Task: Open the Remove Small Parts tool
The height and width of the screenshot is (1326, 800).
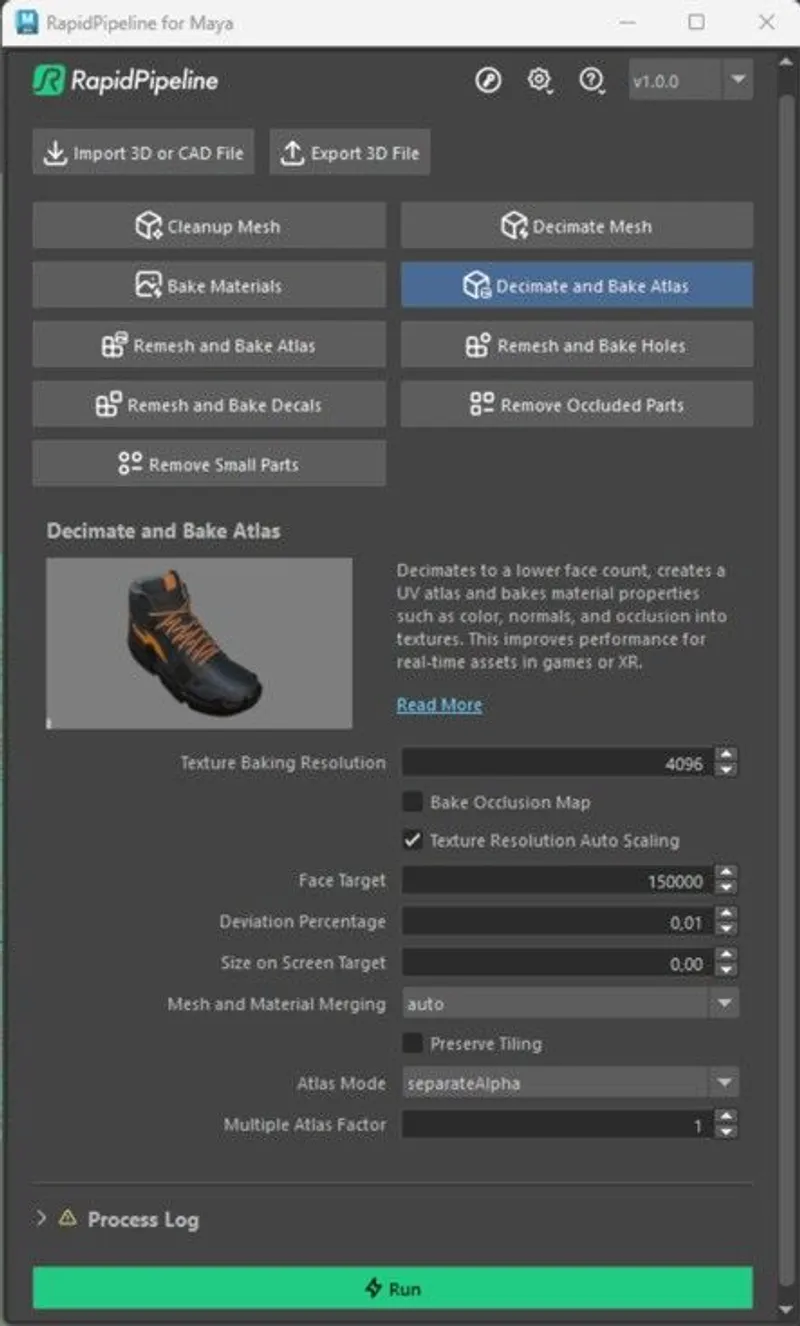Action: pos(208,463)
